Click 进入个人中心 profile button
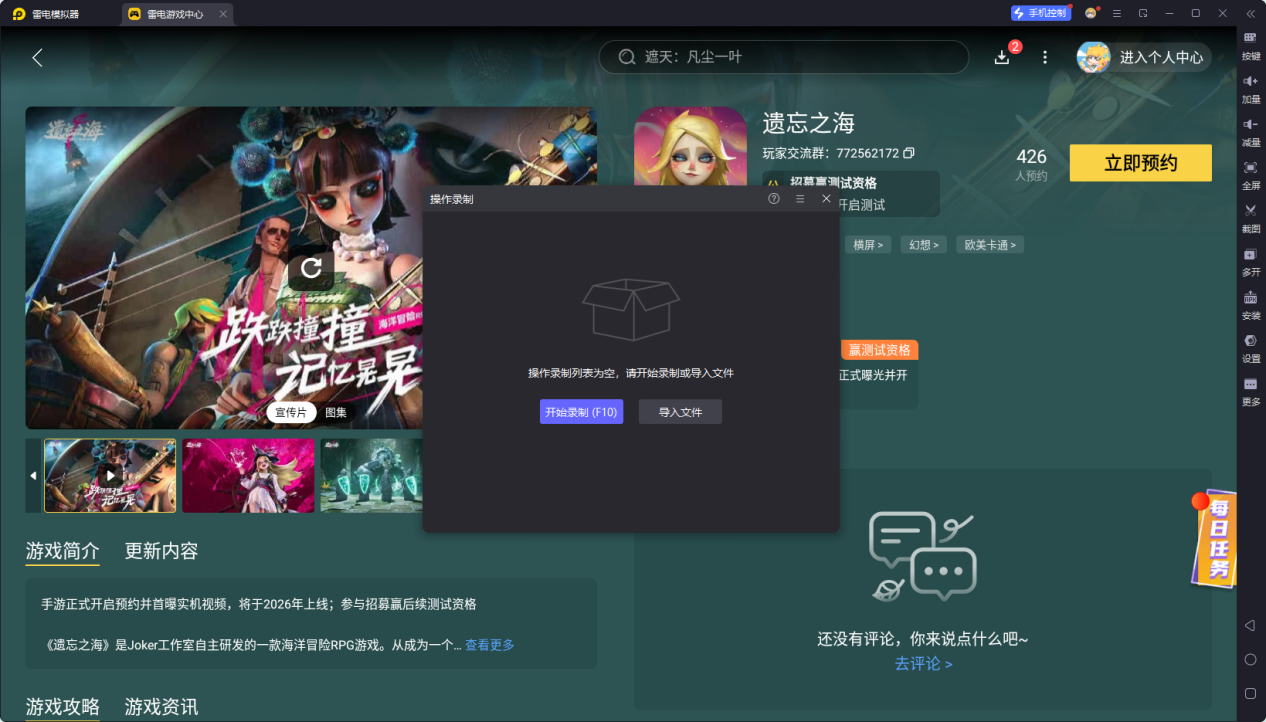This screenshot has width=1266, height=722. [1144, 57]
